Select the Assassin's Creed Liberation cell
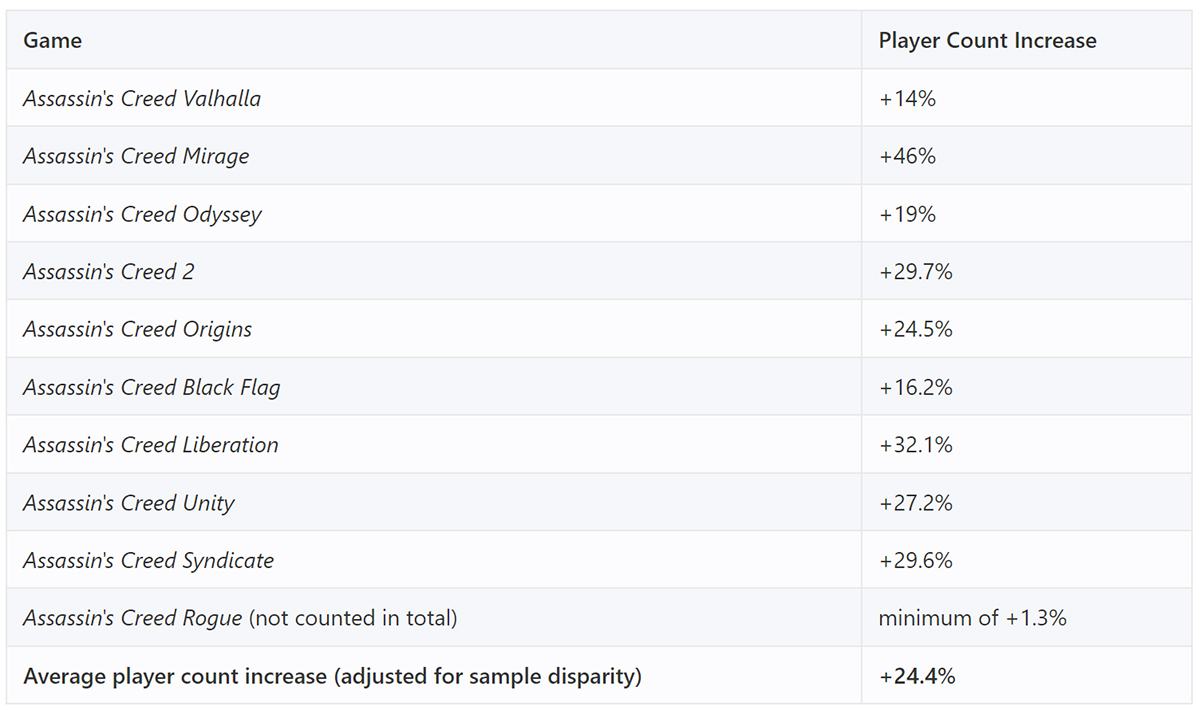This screenshot has height=710, width=1200. pos(434,445)
